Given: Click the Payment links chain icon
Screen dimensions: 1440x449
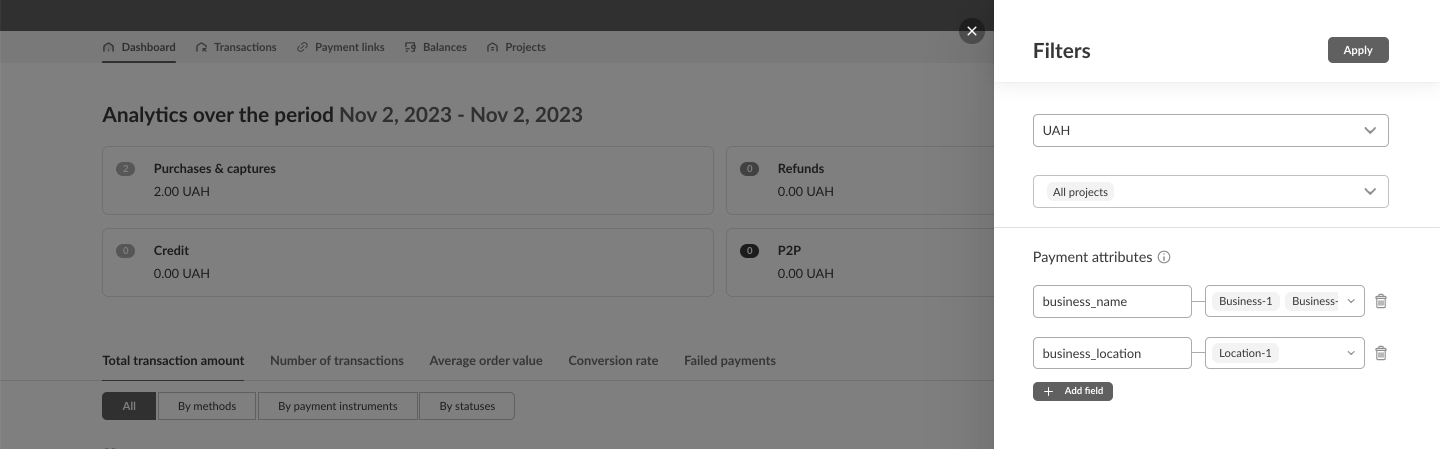Looking at the screenshot, I should click(302, 47).
